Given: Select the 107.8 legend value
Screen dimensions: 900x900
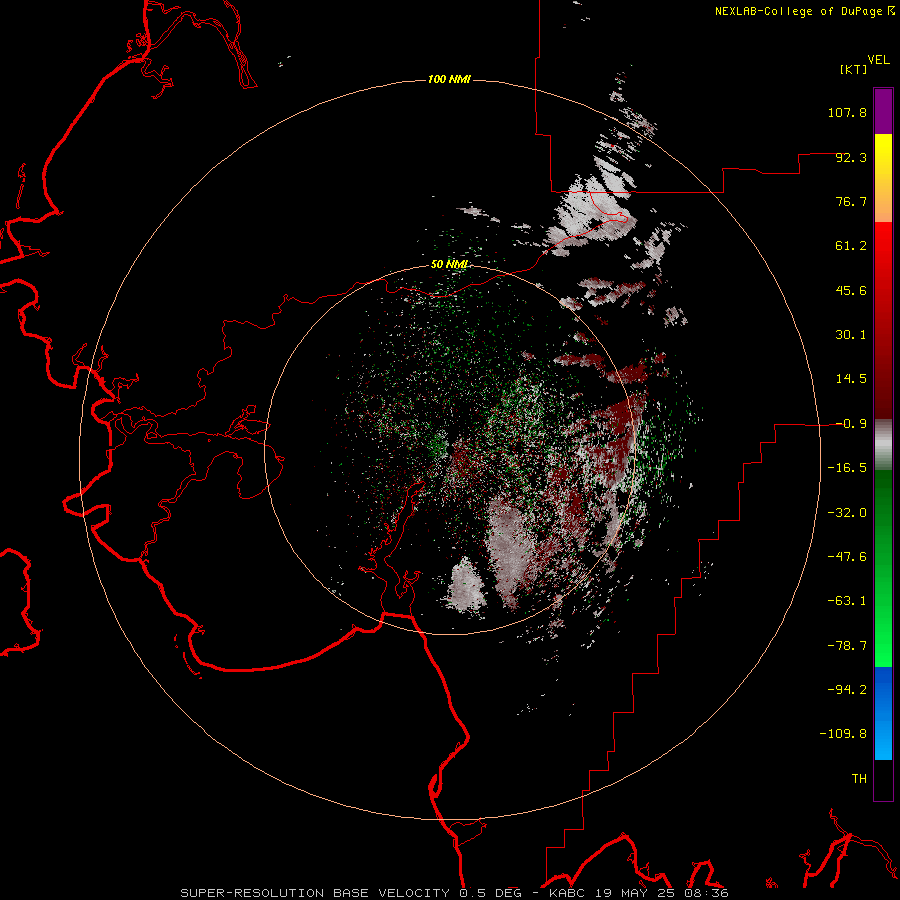Looking at the screenshot, I should pyautogui.click(x=847, y=112).
